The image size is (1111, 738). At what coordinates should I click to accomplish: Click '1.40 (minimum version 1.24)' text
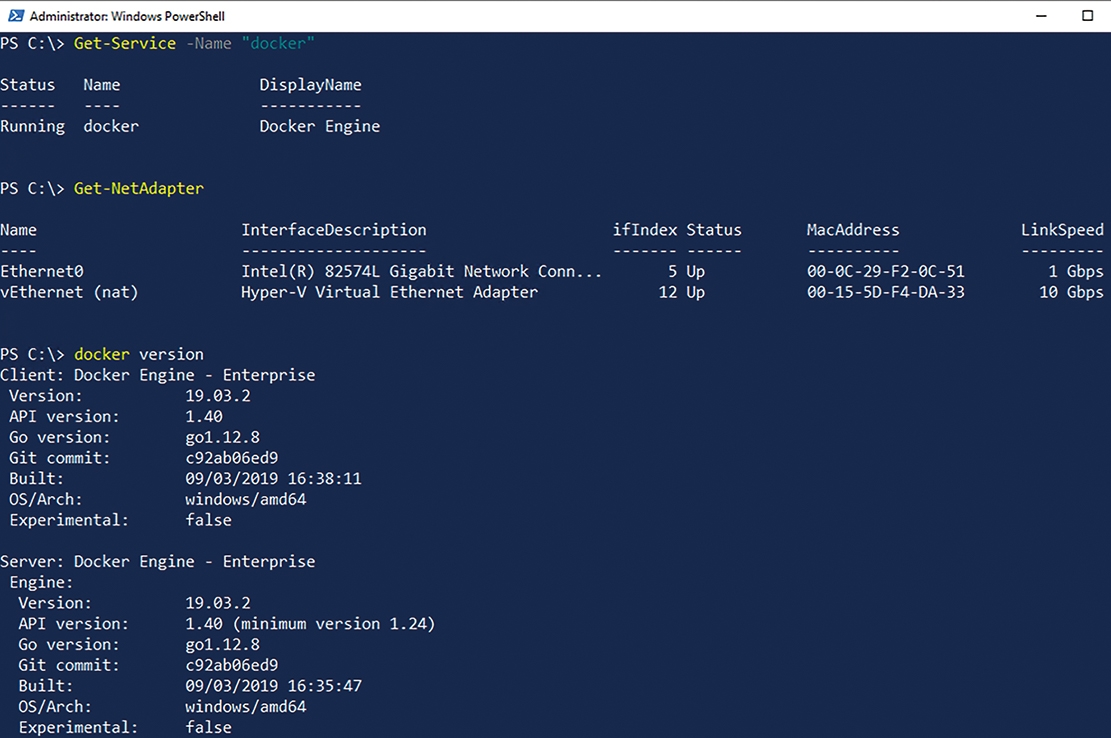(x=310, y=624)
